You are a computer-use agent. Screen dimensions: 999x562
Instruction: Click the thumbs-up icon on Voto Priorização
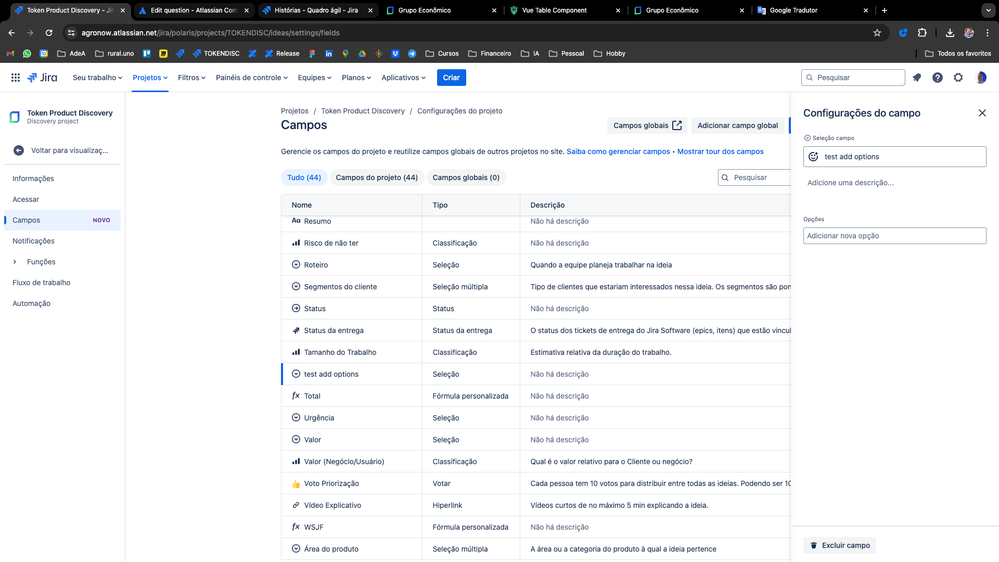click(296, 484)
